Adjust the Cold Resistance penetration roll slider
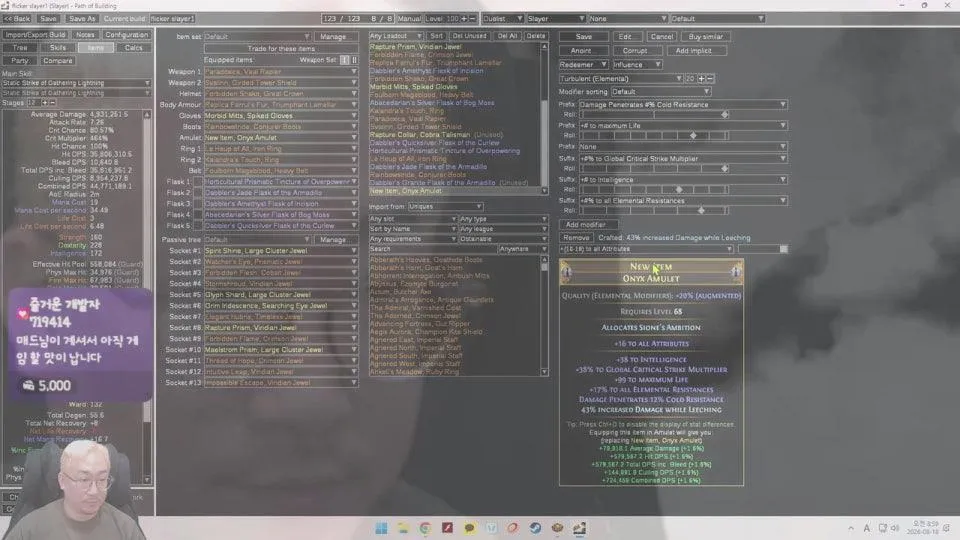960x540 pixels. (653, 115)
